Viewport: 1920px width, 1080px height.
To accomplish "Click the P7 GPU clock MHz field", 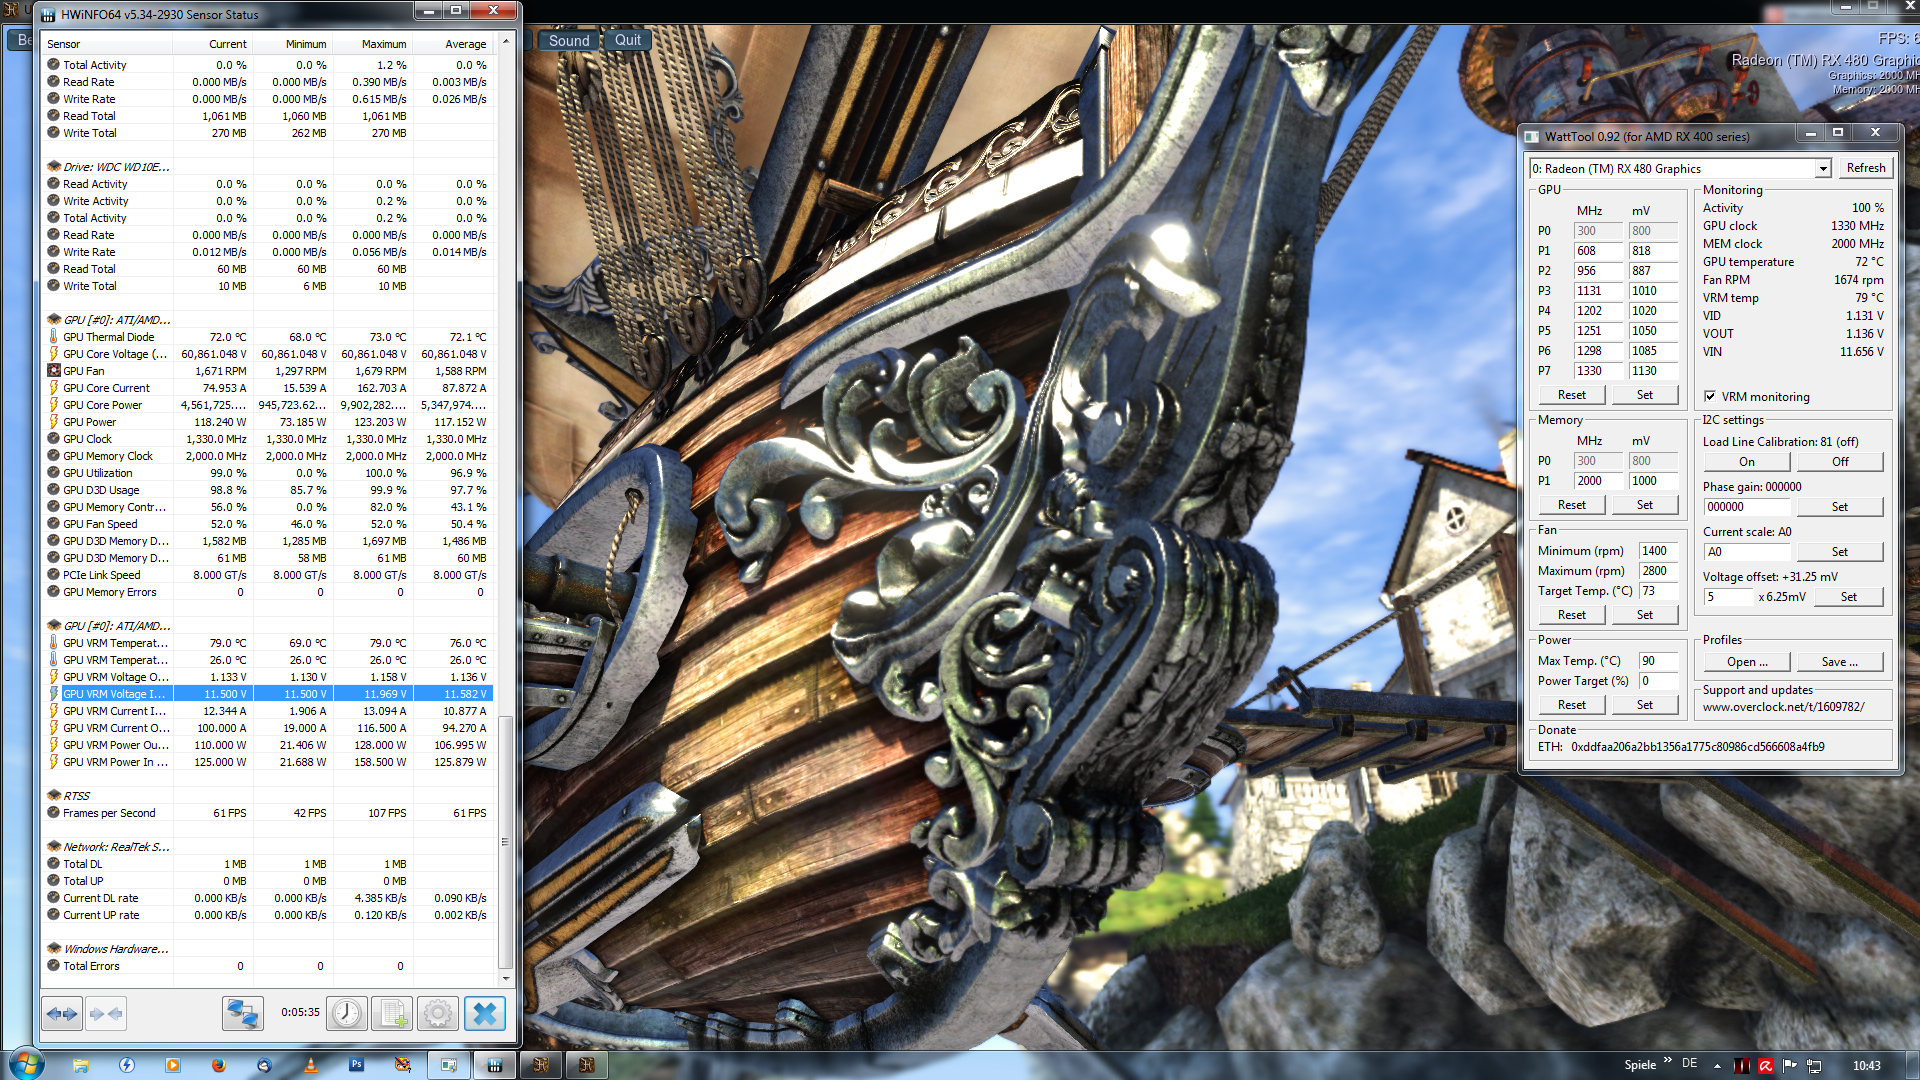I will coord(1596,371).
